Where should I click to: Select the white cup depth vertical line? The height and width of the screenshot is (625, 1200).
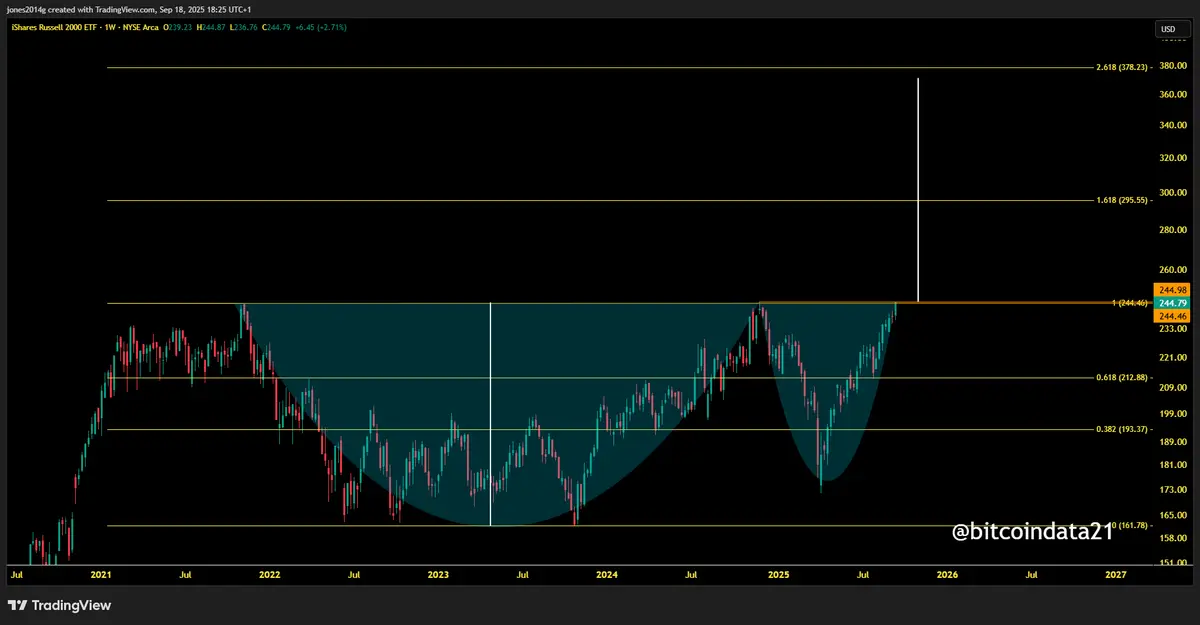[x=490, y=414]
